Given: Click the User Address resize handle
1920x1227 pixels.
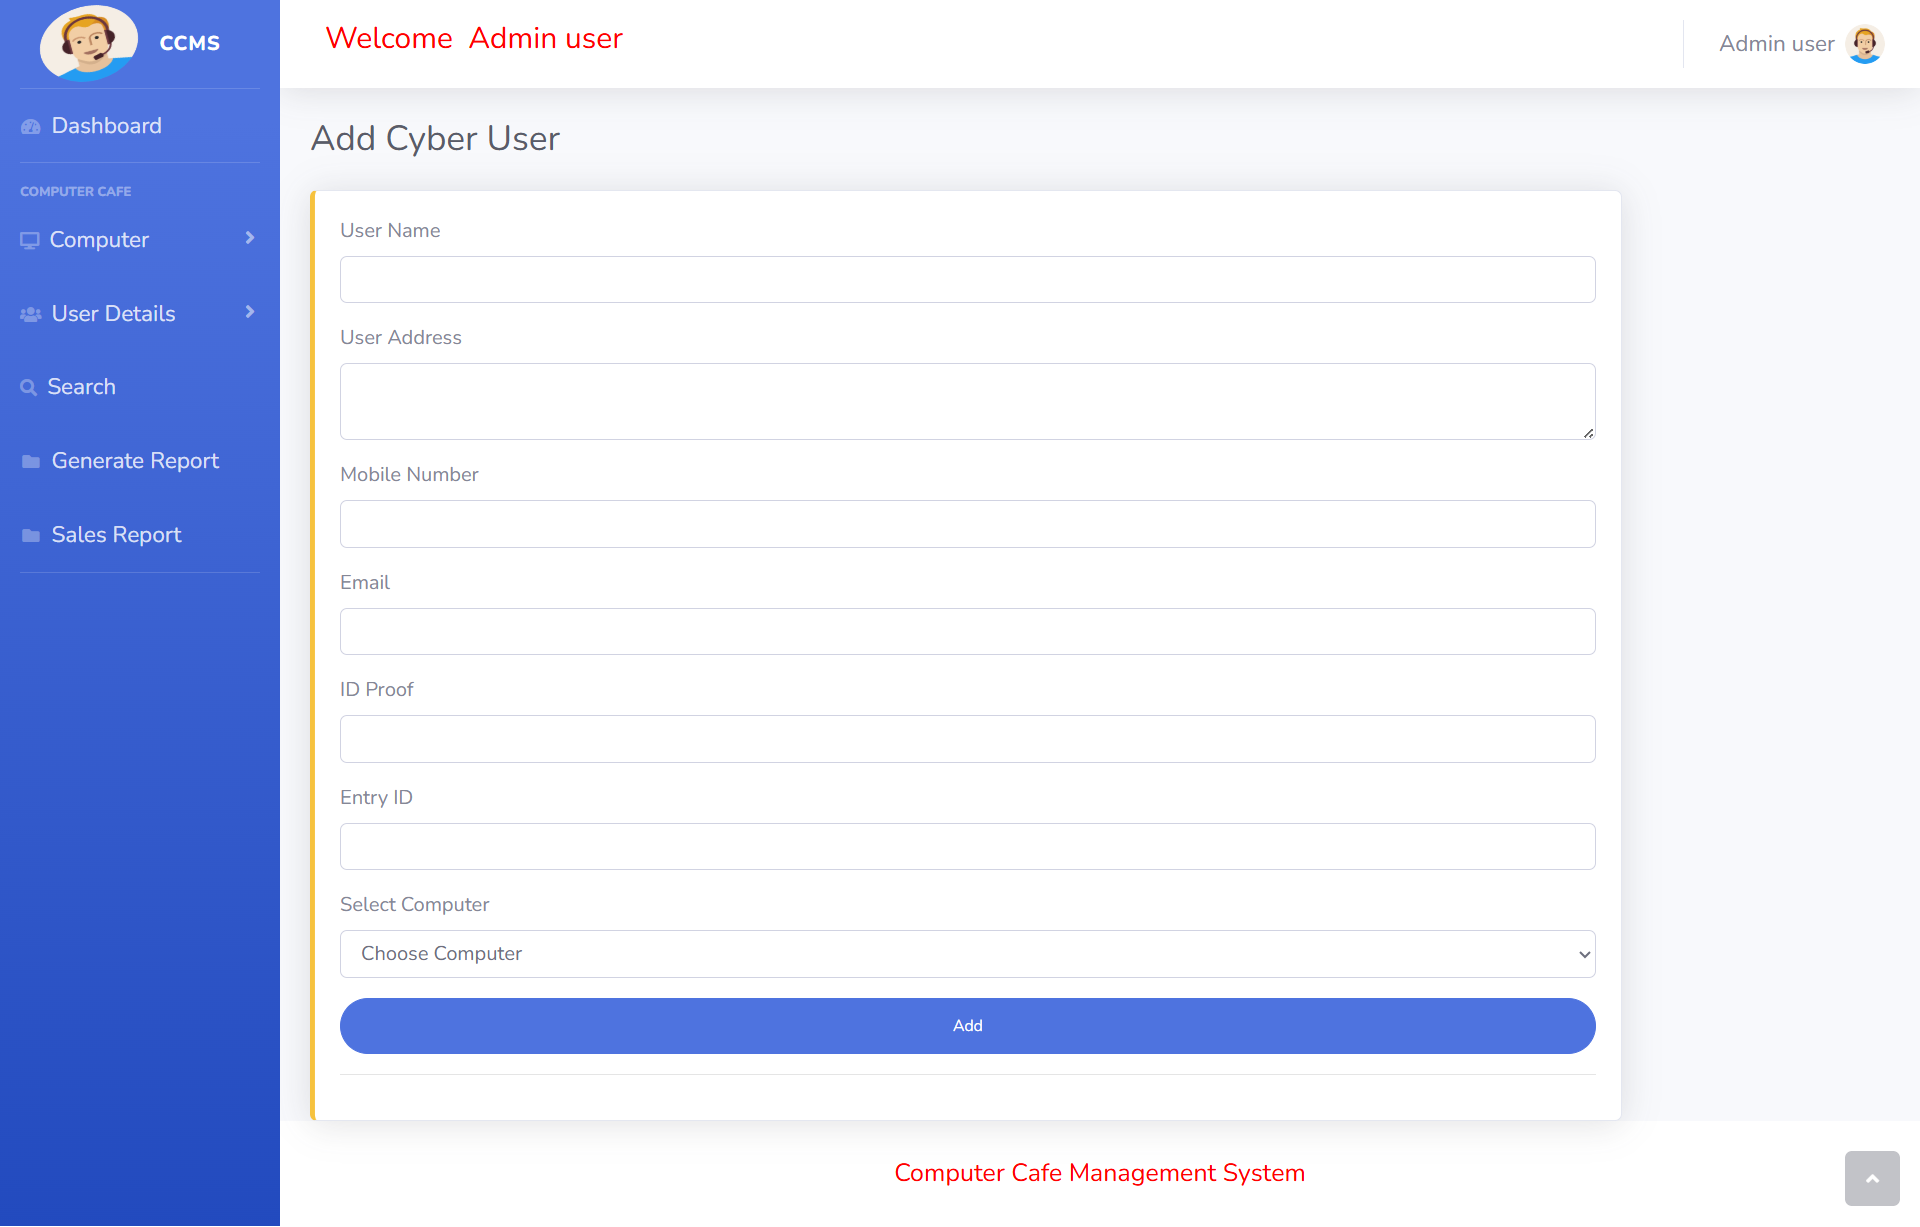Looking at the screenshot, I should (1588, 433).
